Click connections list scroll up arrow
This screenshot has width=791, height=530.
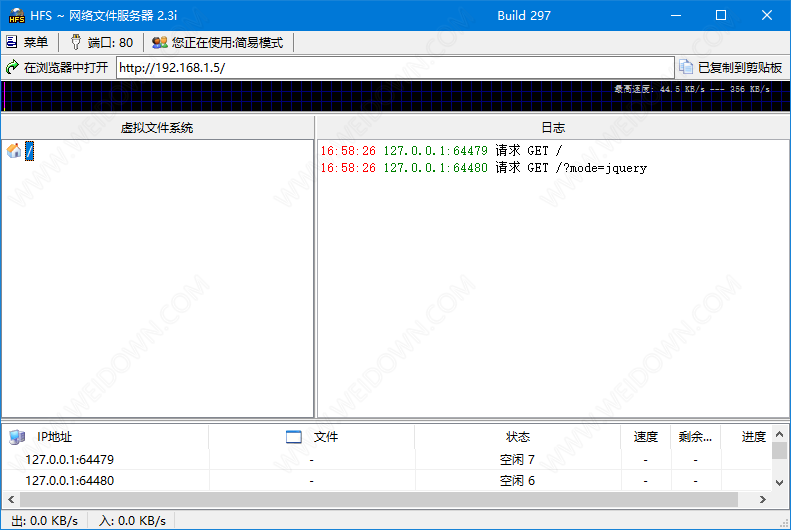779,434
